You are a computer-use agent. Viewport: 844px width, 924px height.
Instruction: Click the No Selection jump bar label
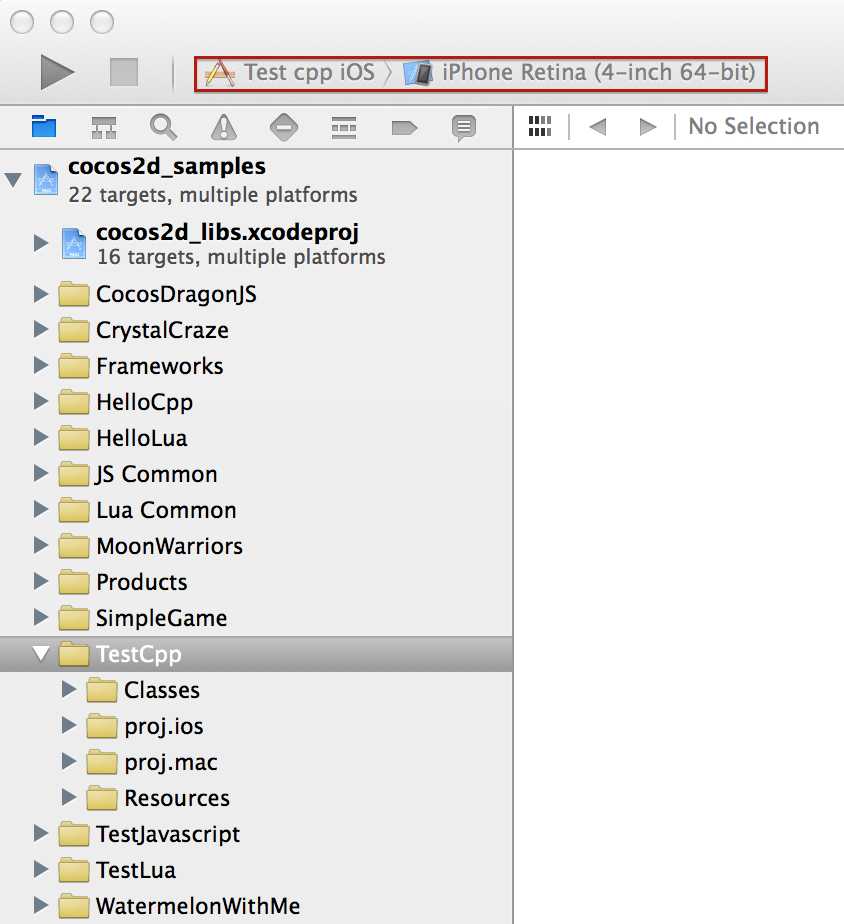(x=754, y=126)
